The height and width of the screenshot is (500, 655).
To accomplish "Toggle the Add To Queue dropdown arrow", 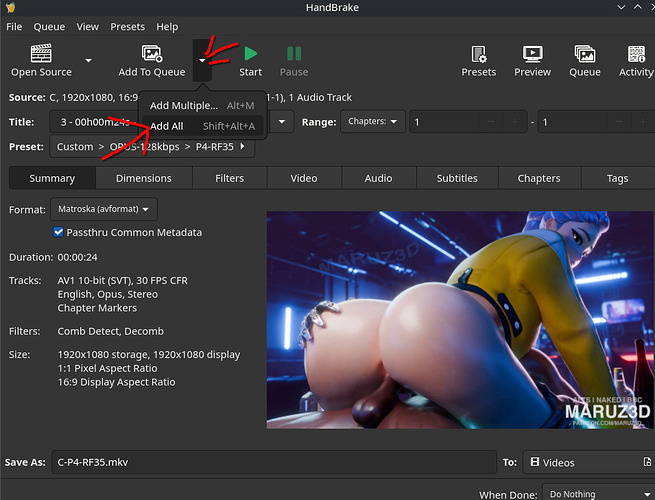I will [202, 61].
